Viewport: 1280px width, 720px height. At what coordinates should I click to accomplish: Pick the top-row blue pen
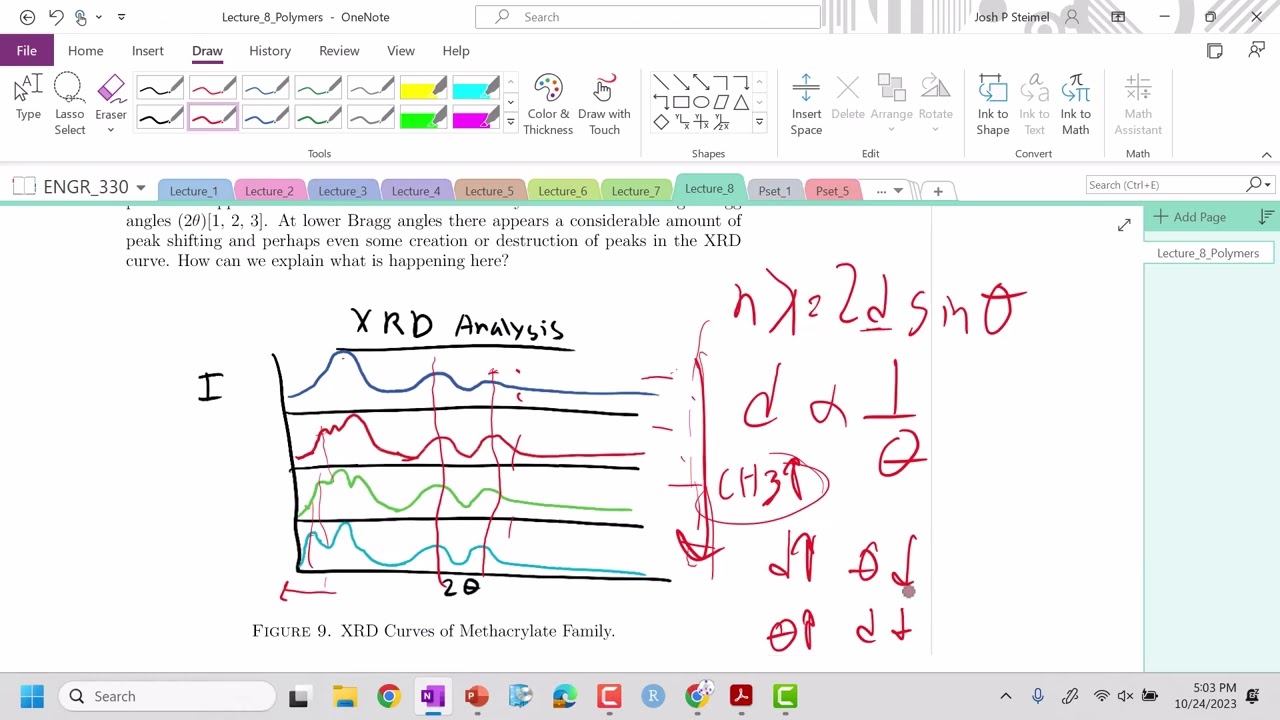[x=266, y=90]
